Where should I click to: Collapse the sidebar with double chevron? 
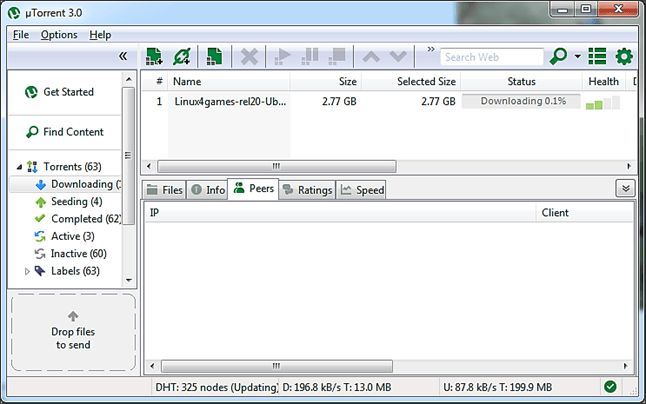tap(123, 56)
